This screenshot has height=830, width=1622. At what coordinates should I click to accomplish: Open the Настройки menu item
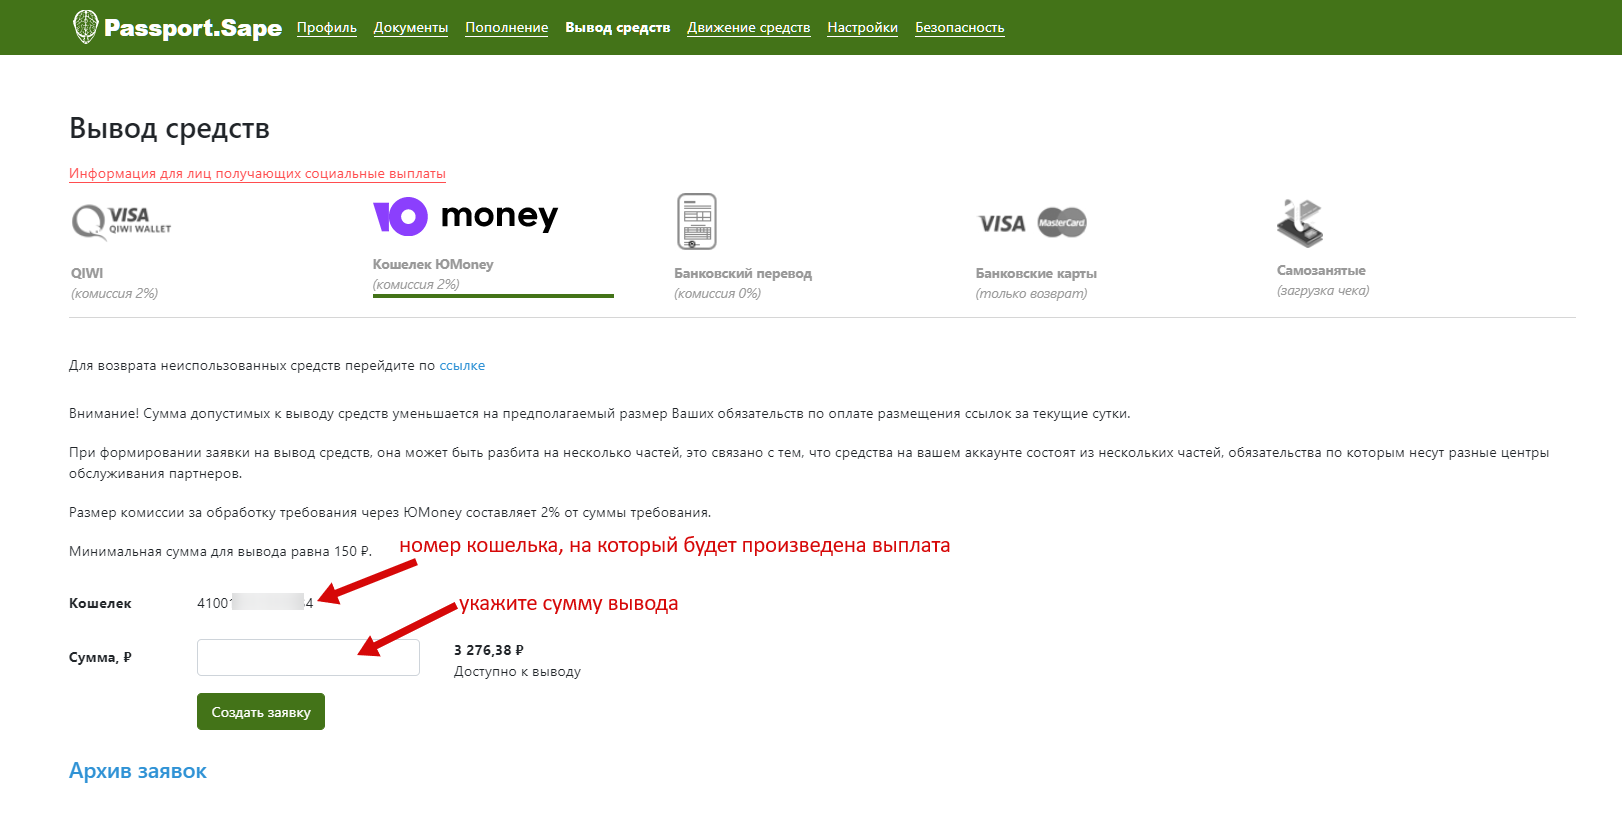[x=863, y=27]
